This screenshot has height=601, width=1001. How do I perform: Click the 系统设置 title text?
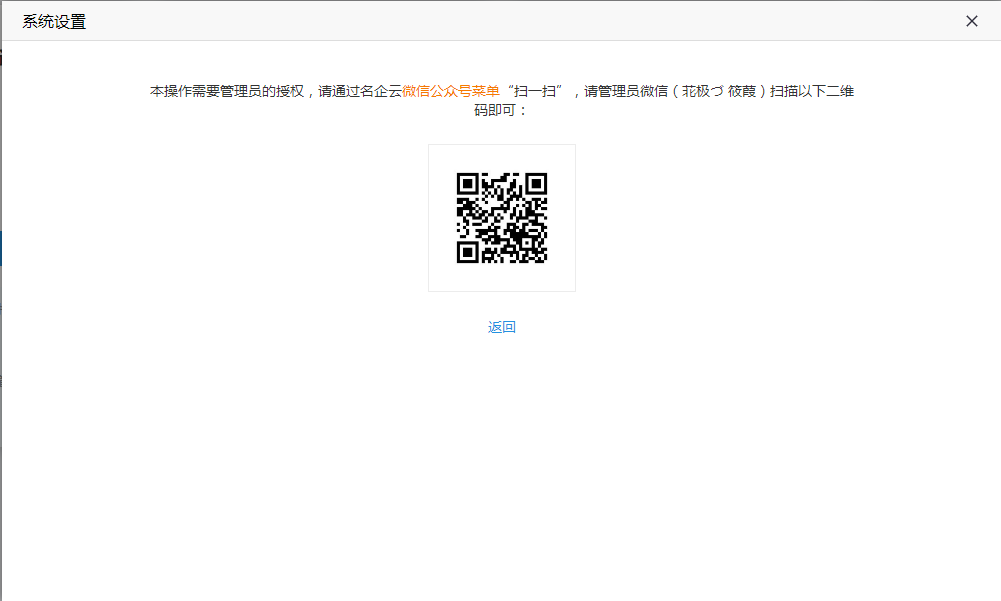click(x=54, y=21)
